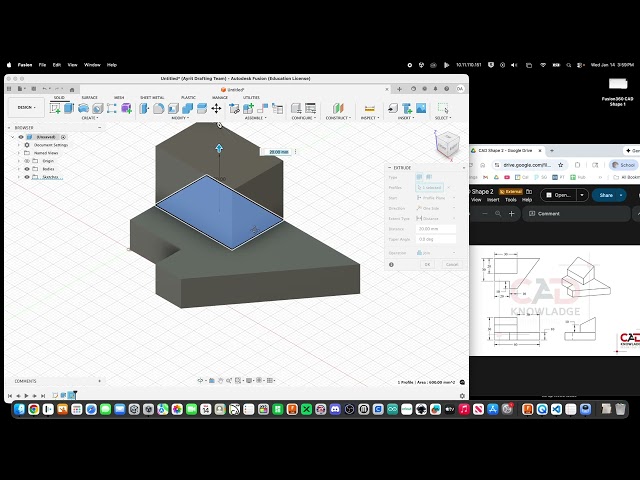
Task: Expand the Sketches folder node
Action: tap(18, 177)
